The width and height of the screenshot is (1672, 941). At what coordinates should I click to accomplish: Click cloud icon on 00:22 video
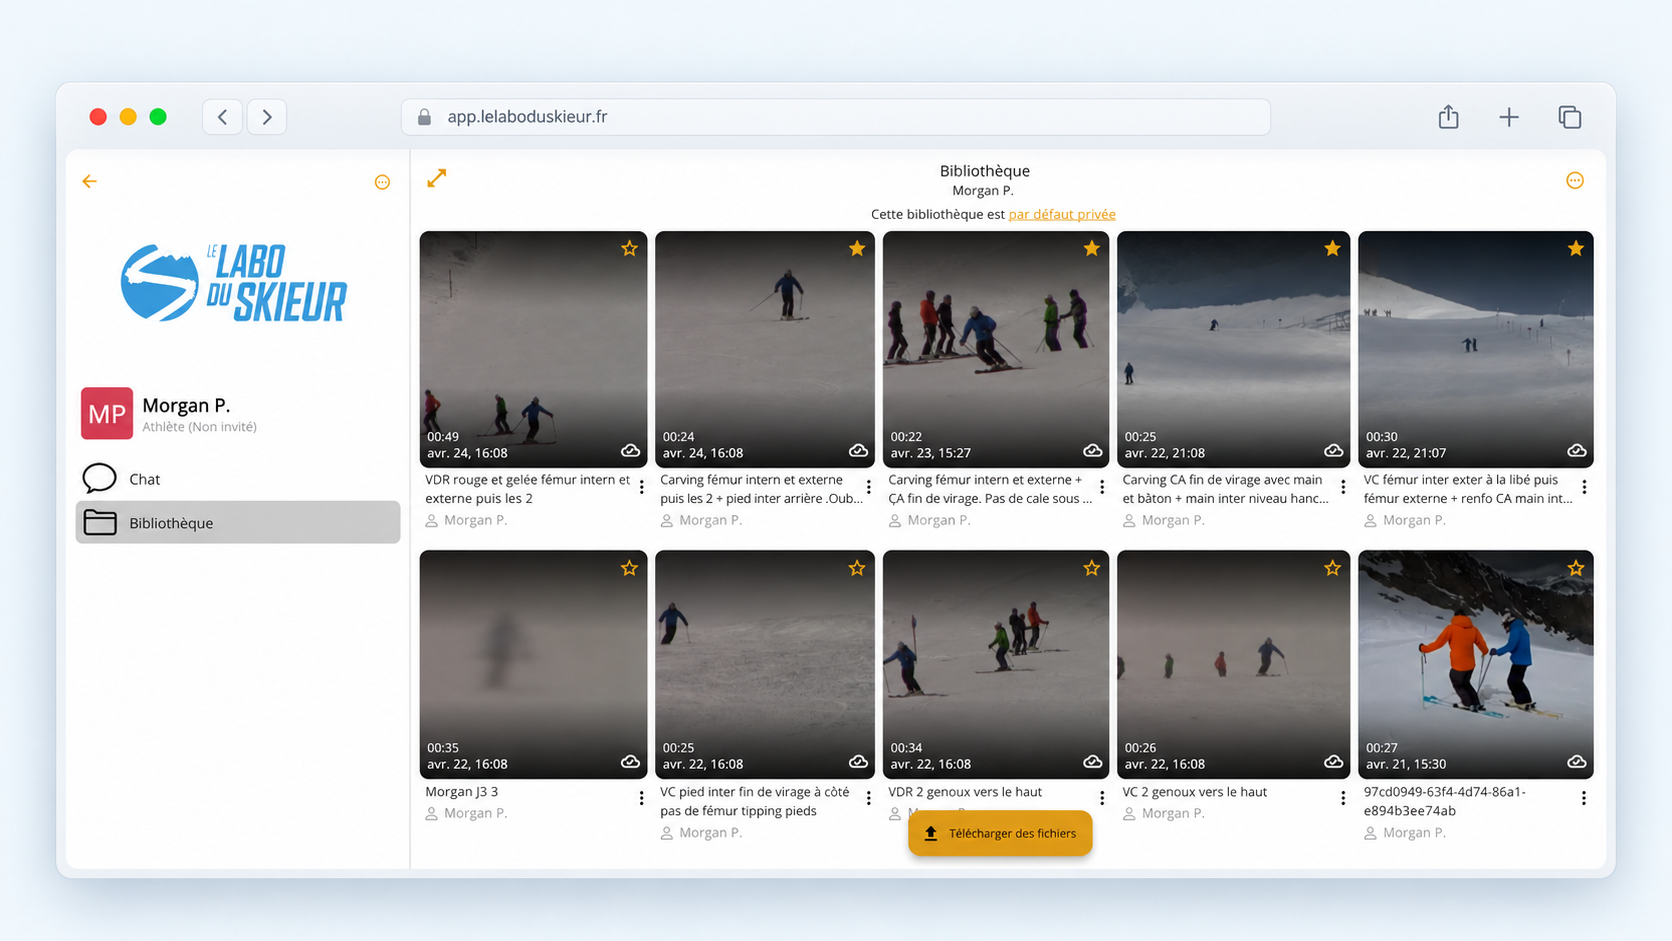[1093, 451]
